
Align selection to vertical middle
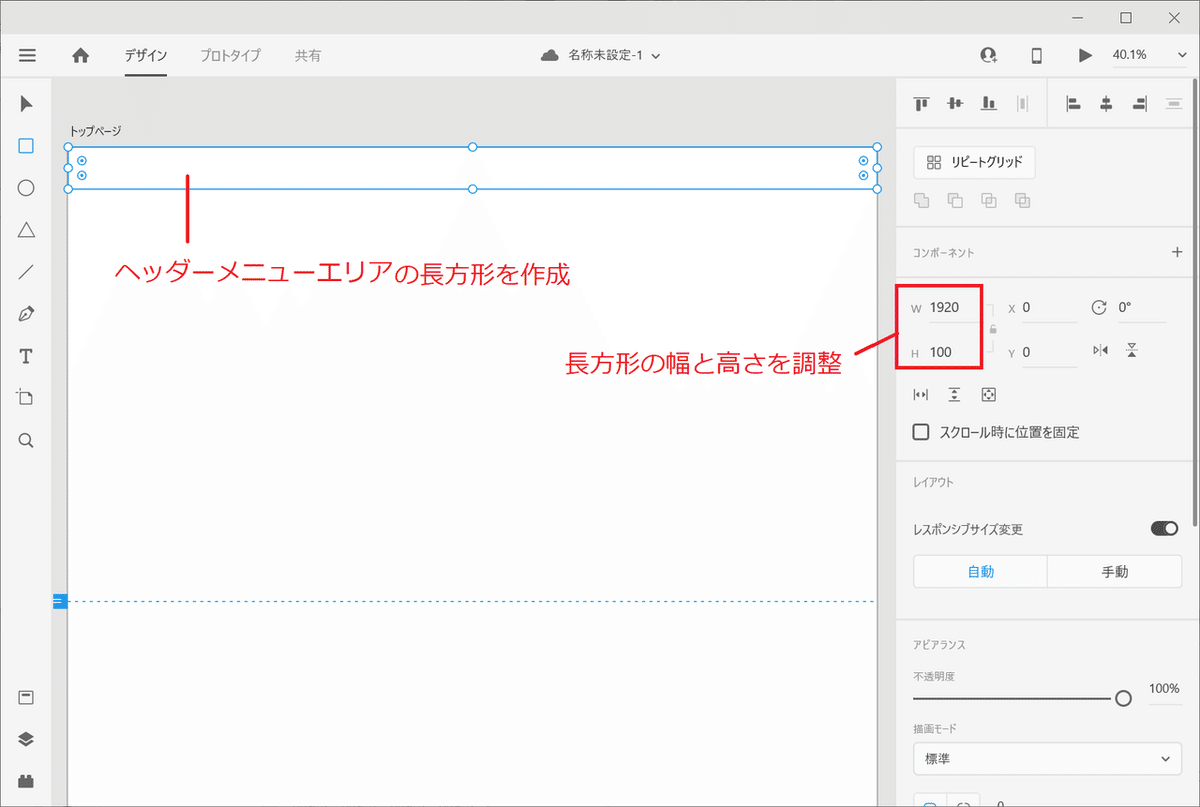(x=955, y=103)
